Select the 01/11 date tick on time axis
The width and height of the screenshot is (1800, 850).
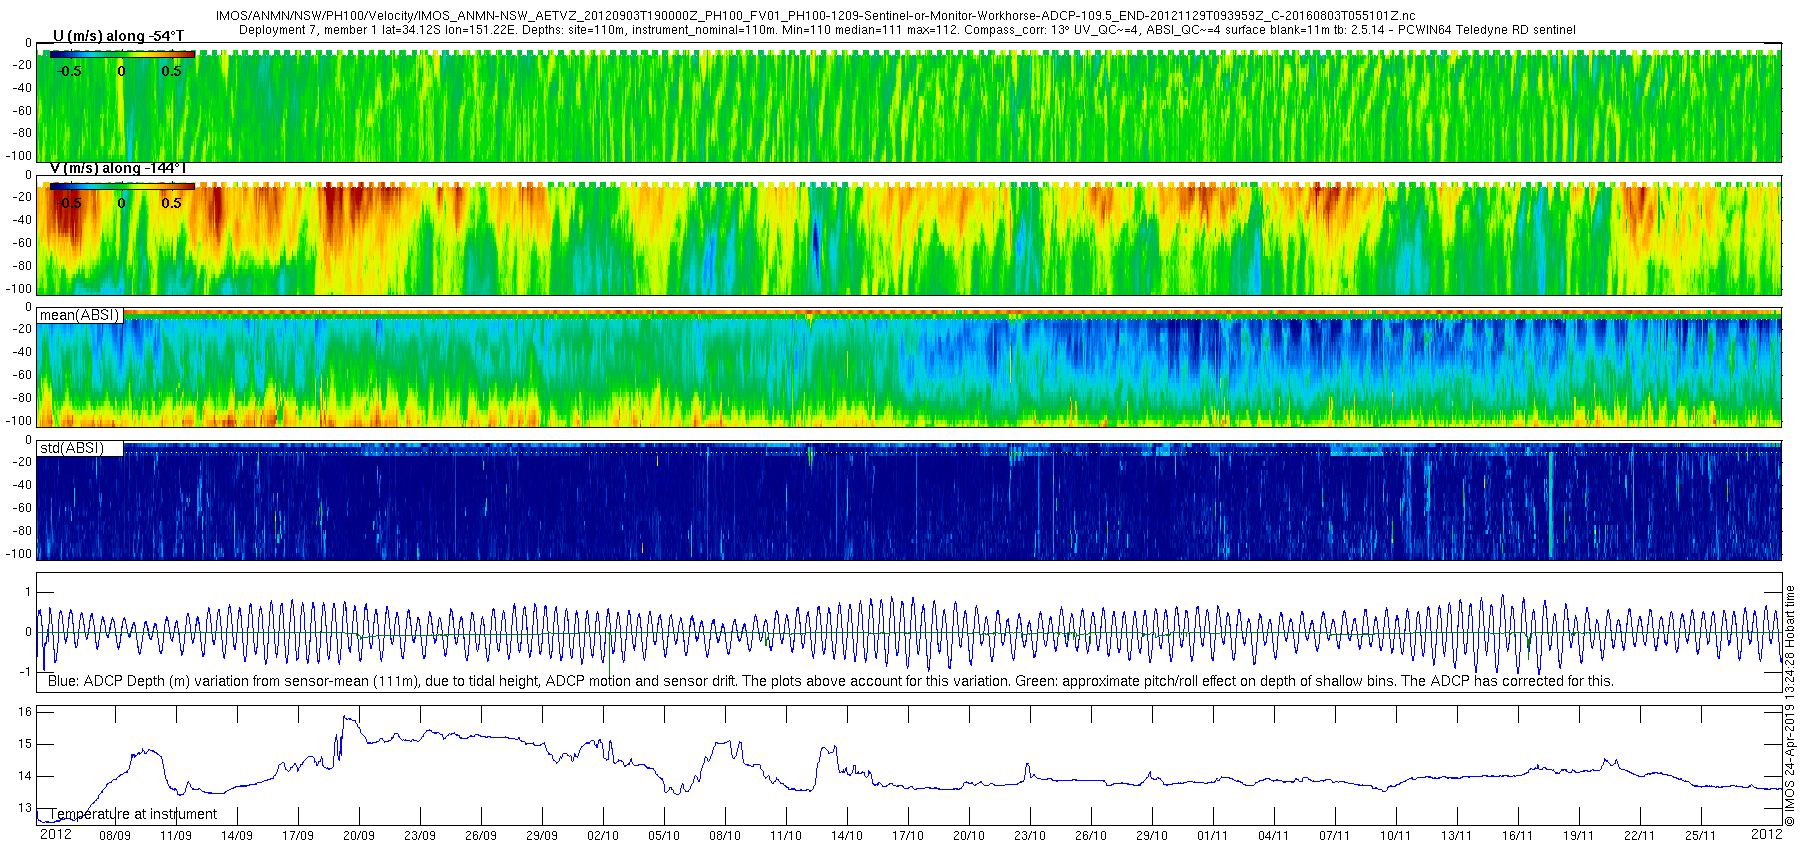coord(1213,835)
